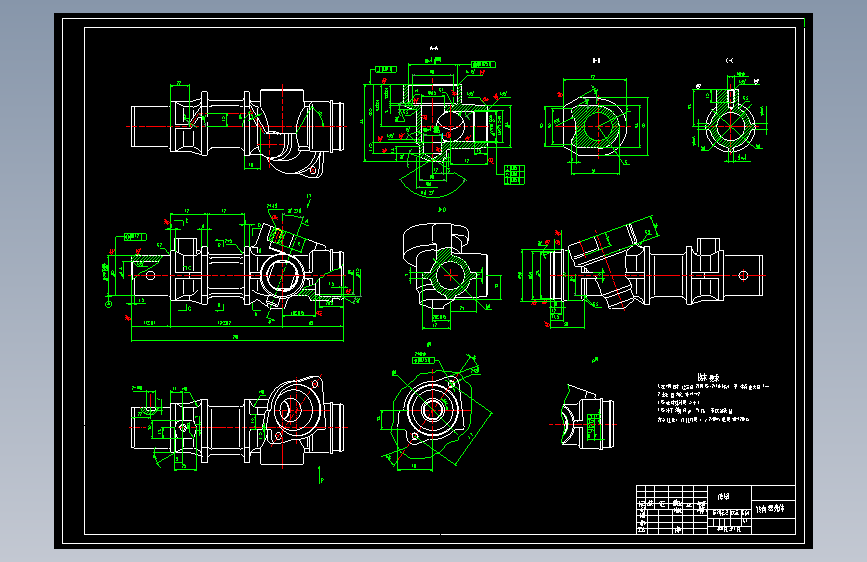Viewport: 867px width, 562px height.
Task: Click the A-A section label text
Action: [434, 48]
